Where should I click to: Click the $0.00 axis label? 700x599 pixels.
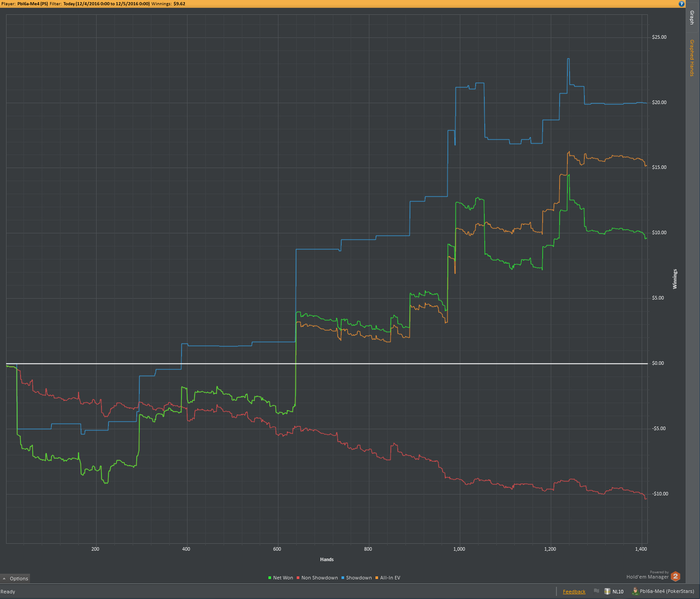[x=658, y=363]
